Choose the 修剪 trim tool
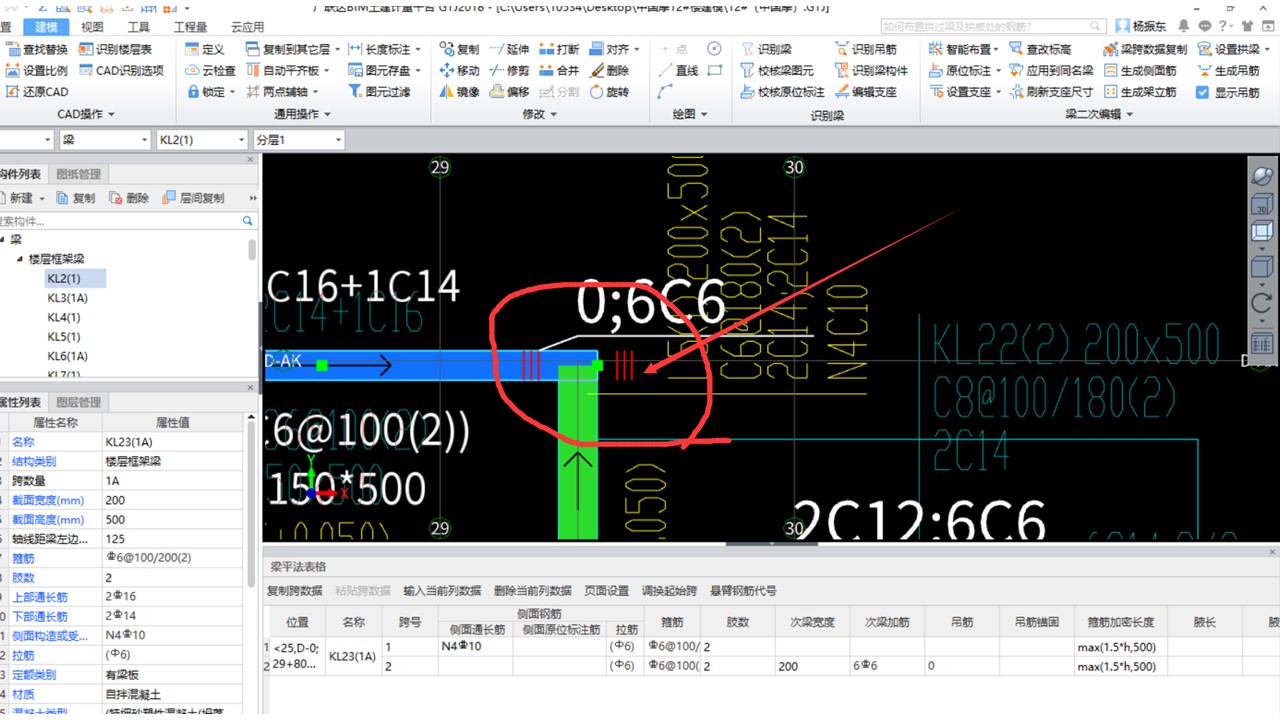The image size is (1280, 720). click(509, 70)
